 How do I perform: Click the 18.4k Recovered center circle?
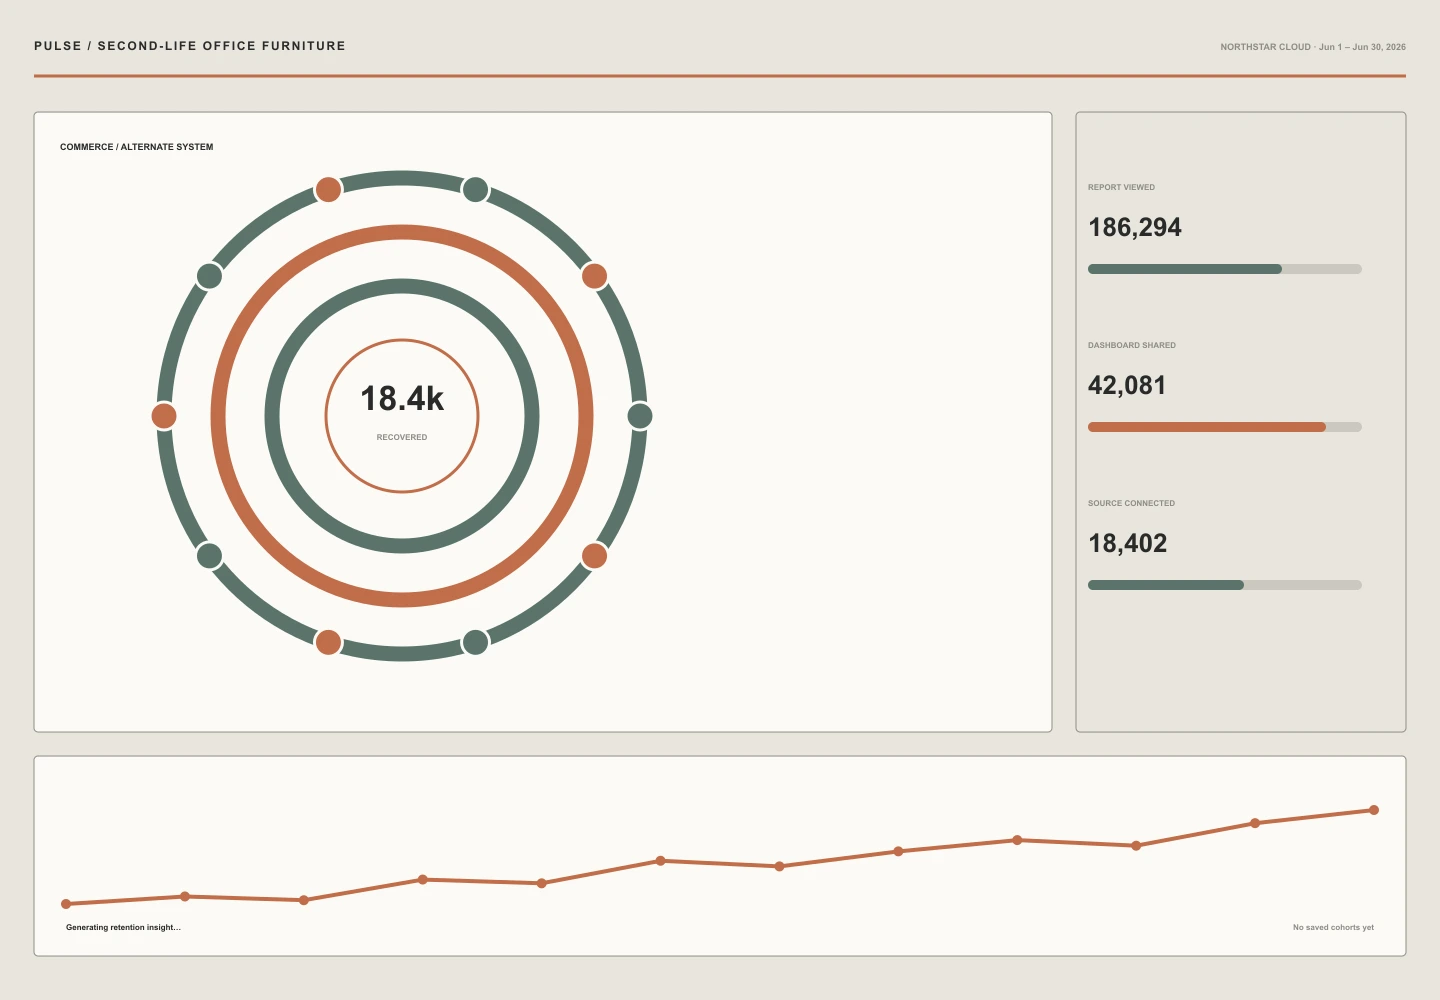point(402,416)
